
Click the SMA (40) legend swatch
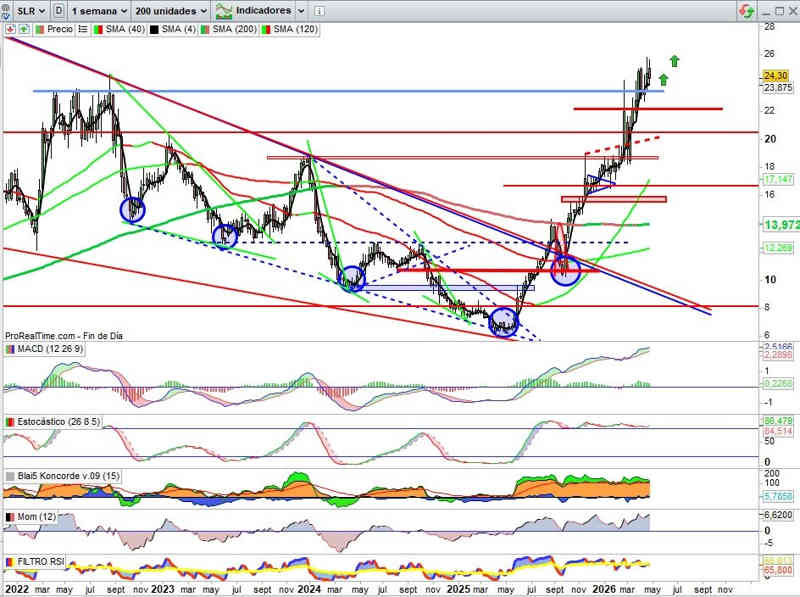point(98,29)
